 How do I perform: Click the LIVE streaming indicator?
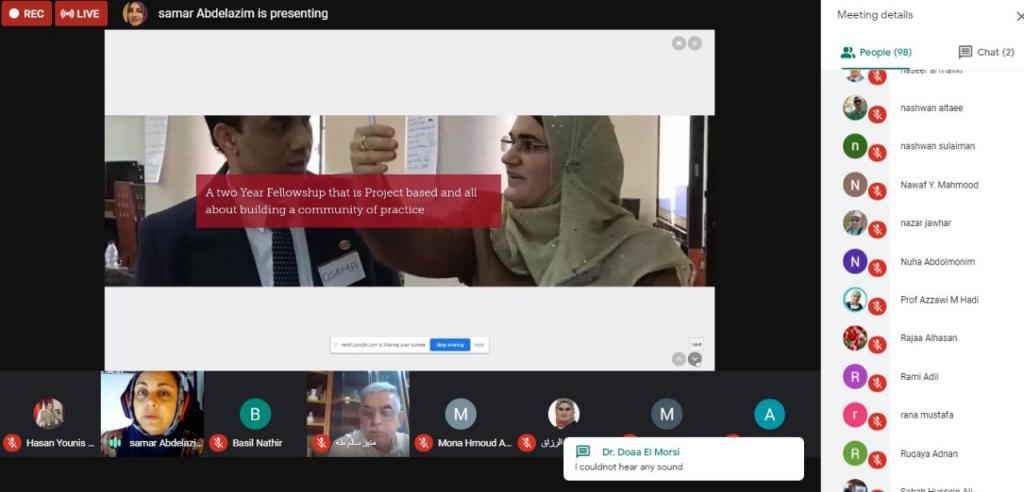pyautogui.click(x=81, y=14)
